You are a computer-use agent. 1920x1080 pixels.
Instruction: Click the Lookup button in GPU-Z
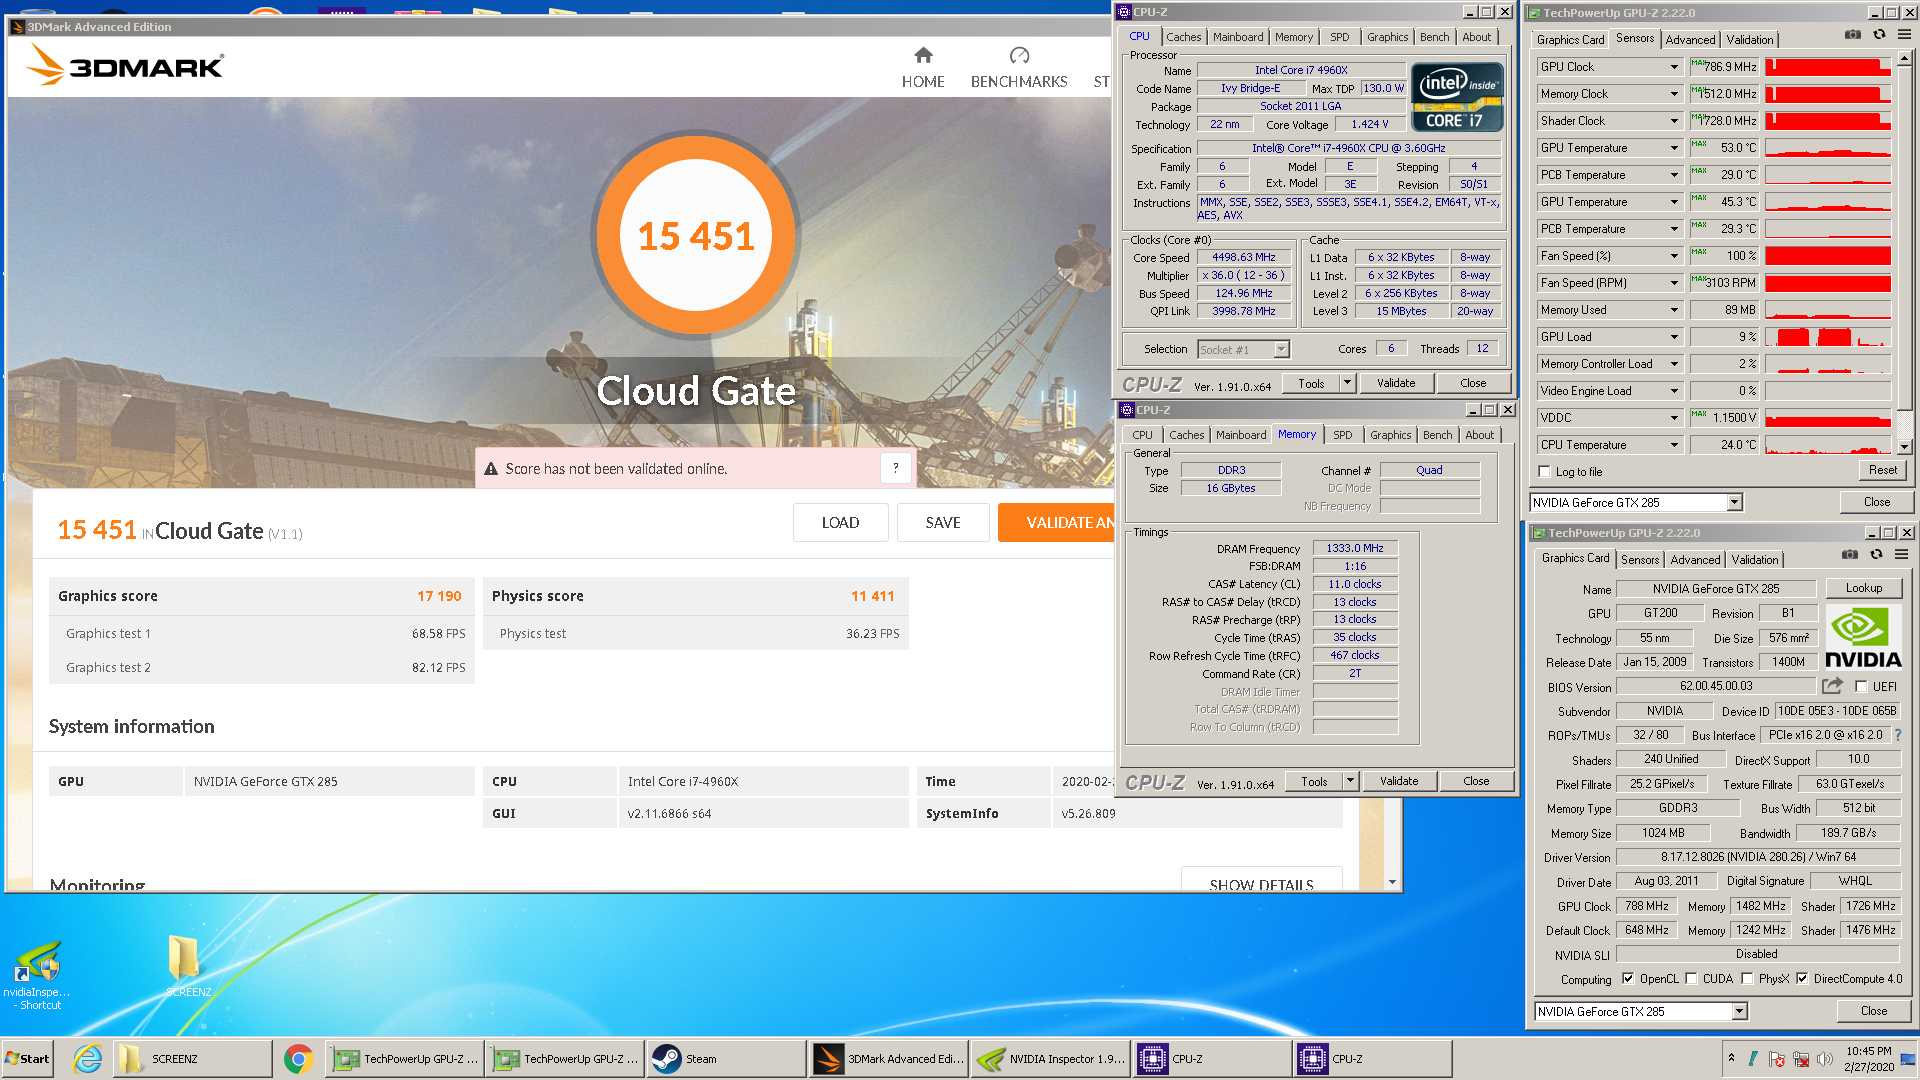click(1863, 588)
